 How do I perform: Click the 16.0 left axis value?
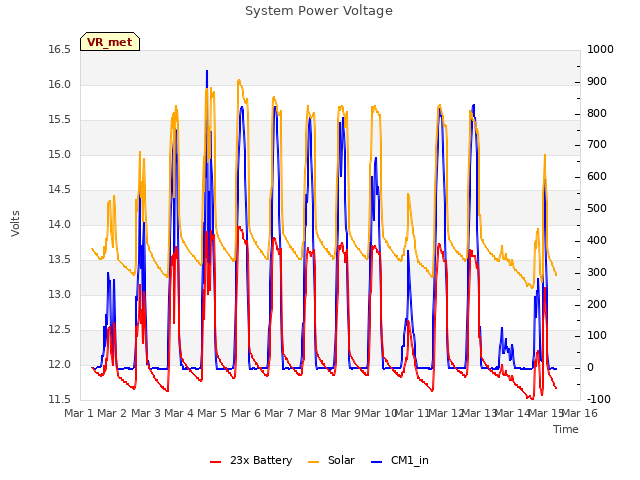point(60,84)
